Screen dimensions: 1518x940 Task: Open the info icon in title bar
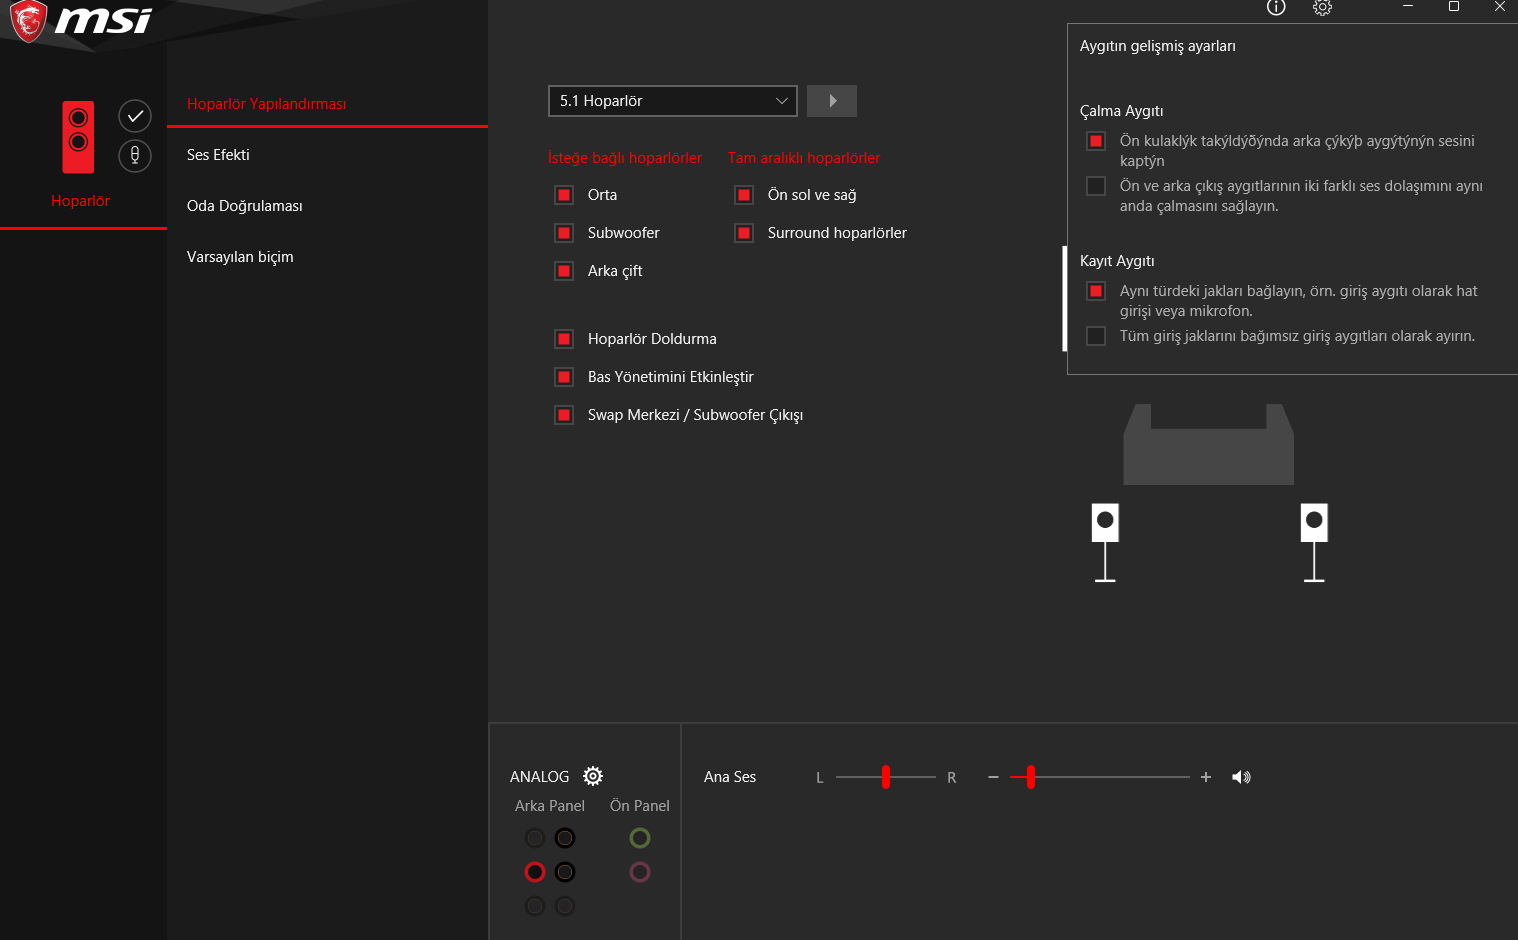(x=1276, y=7)
